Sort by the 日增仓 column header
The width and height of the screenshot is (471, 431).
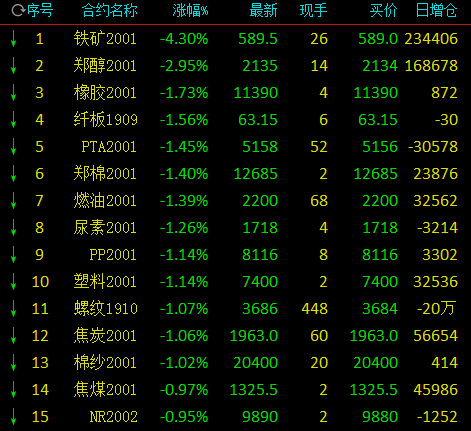click(436, 11)
